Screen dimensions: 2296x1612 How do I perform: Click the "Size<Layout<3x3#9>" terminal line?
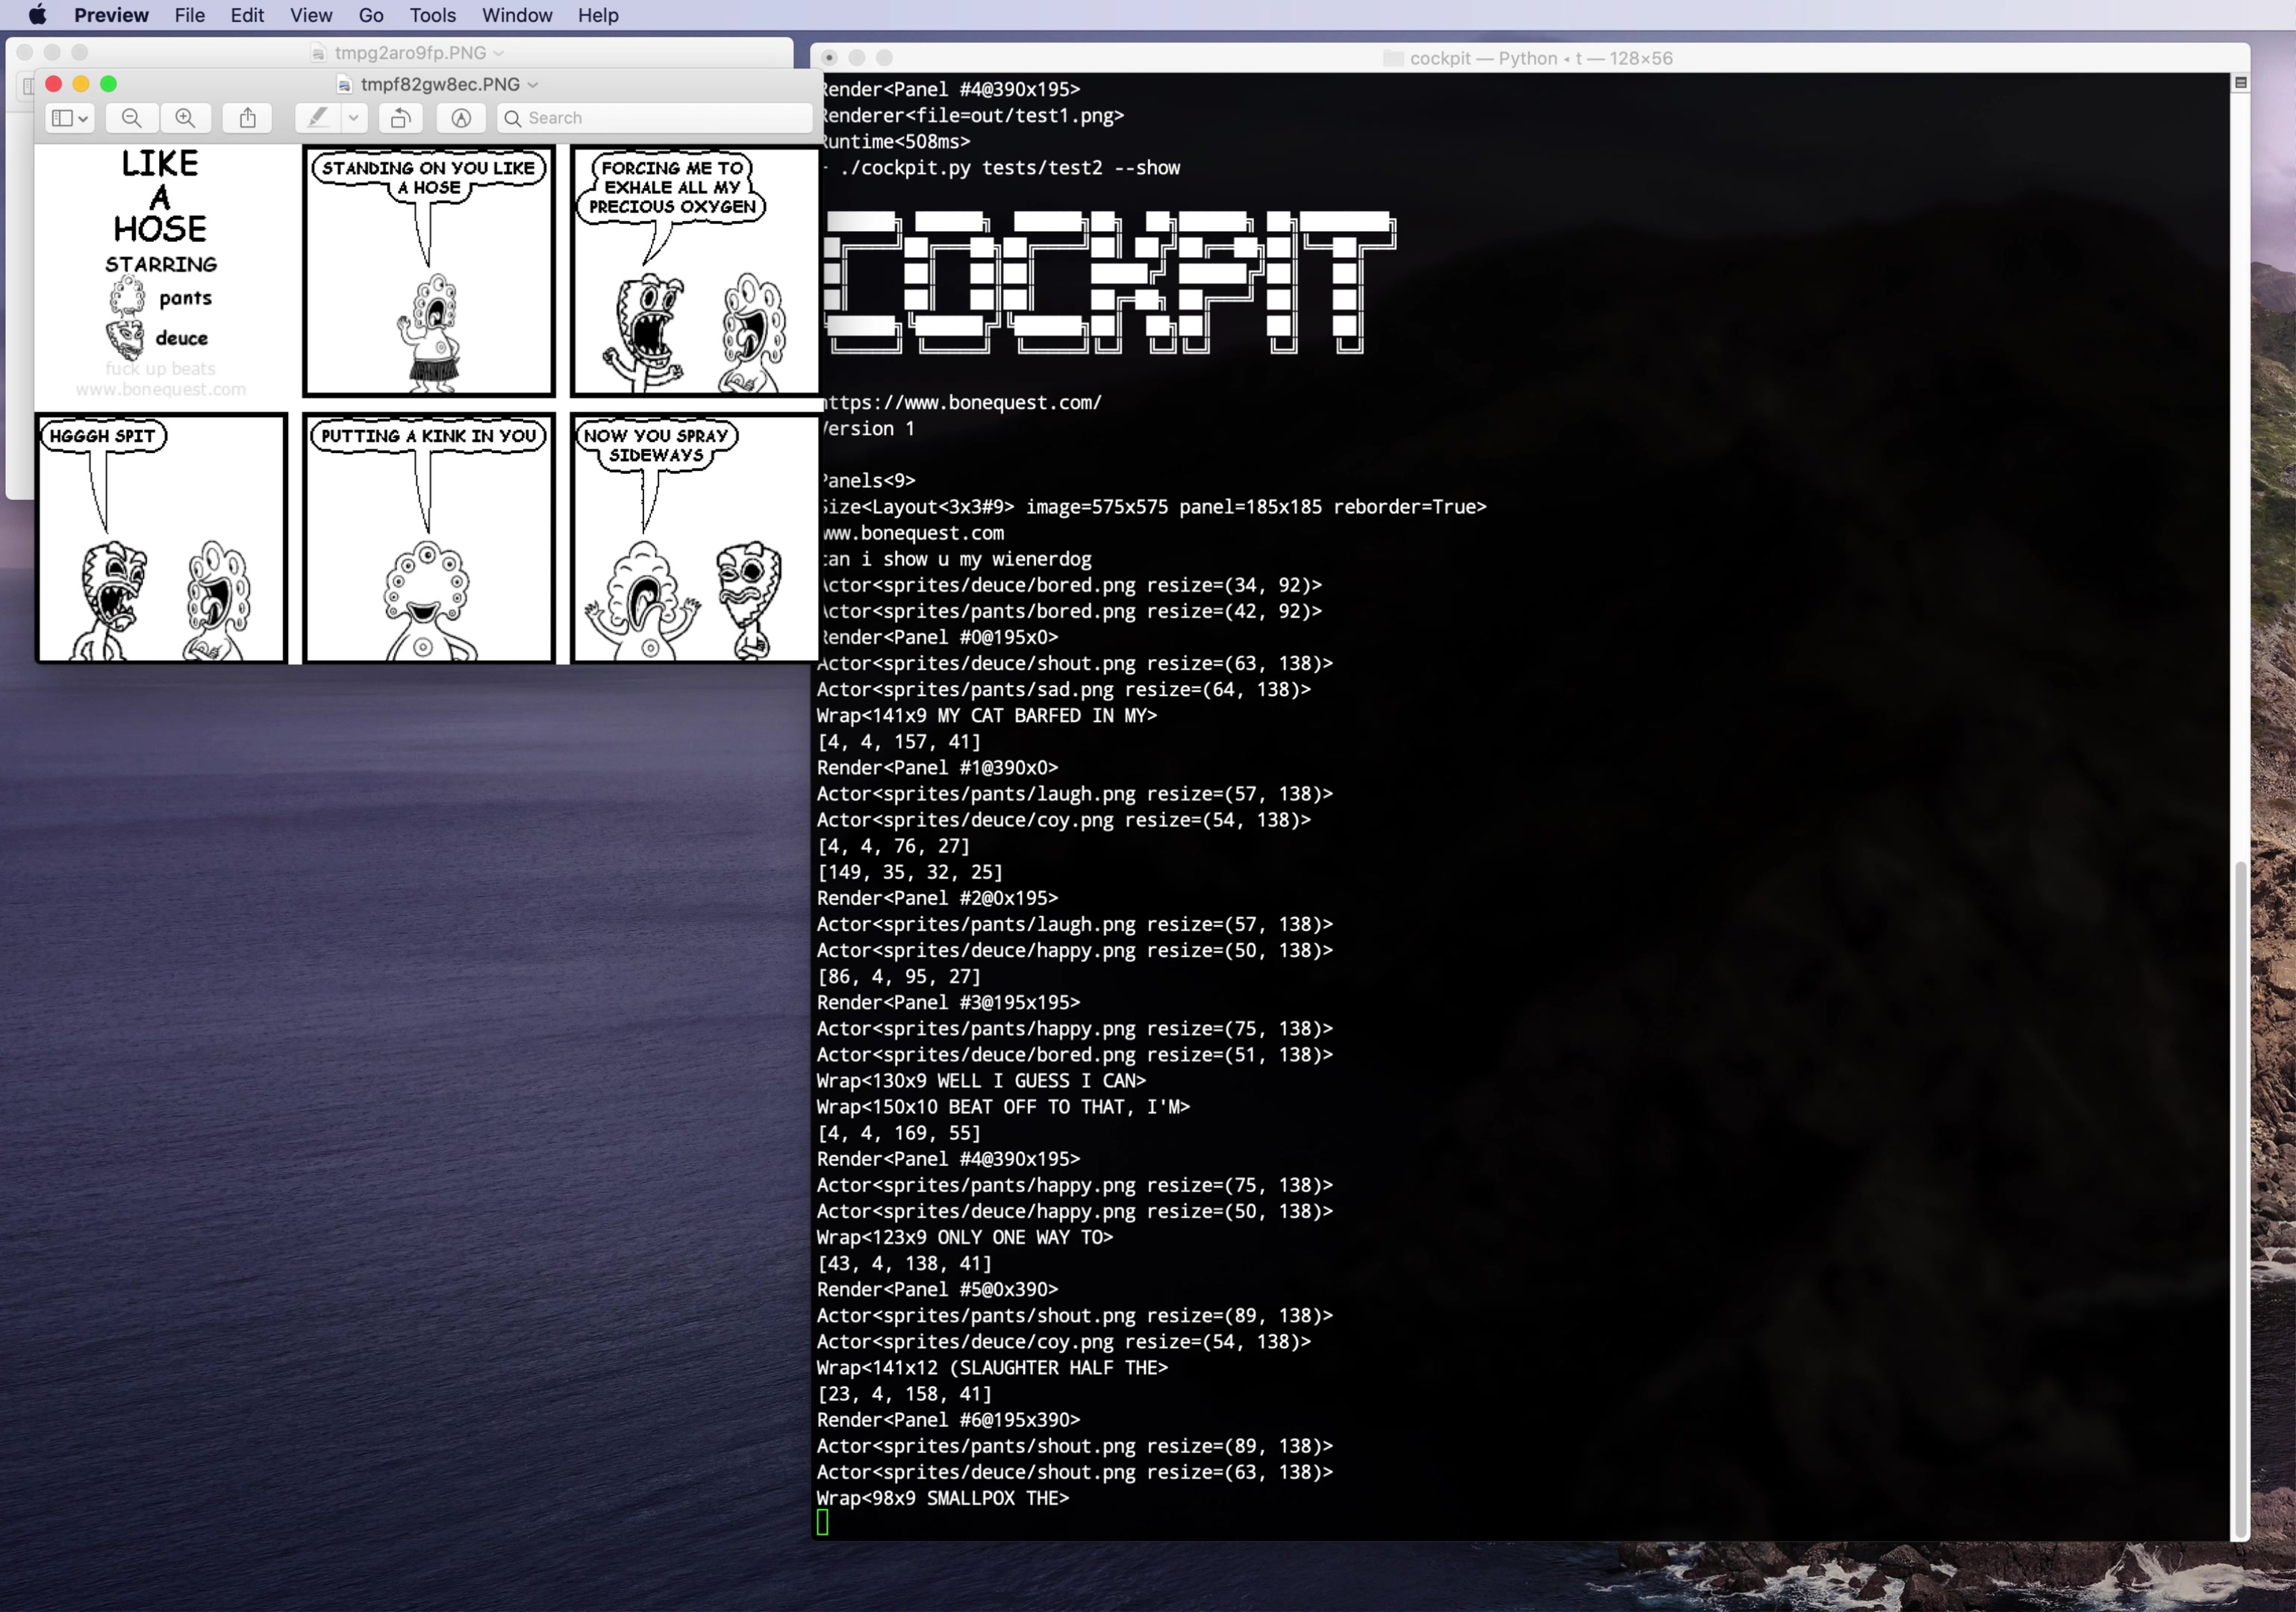[x=1153, y=507]
